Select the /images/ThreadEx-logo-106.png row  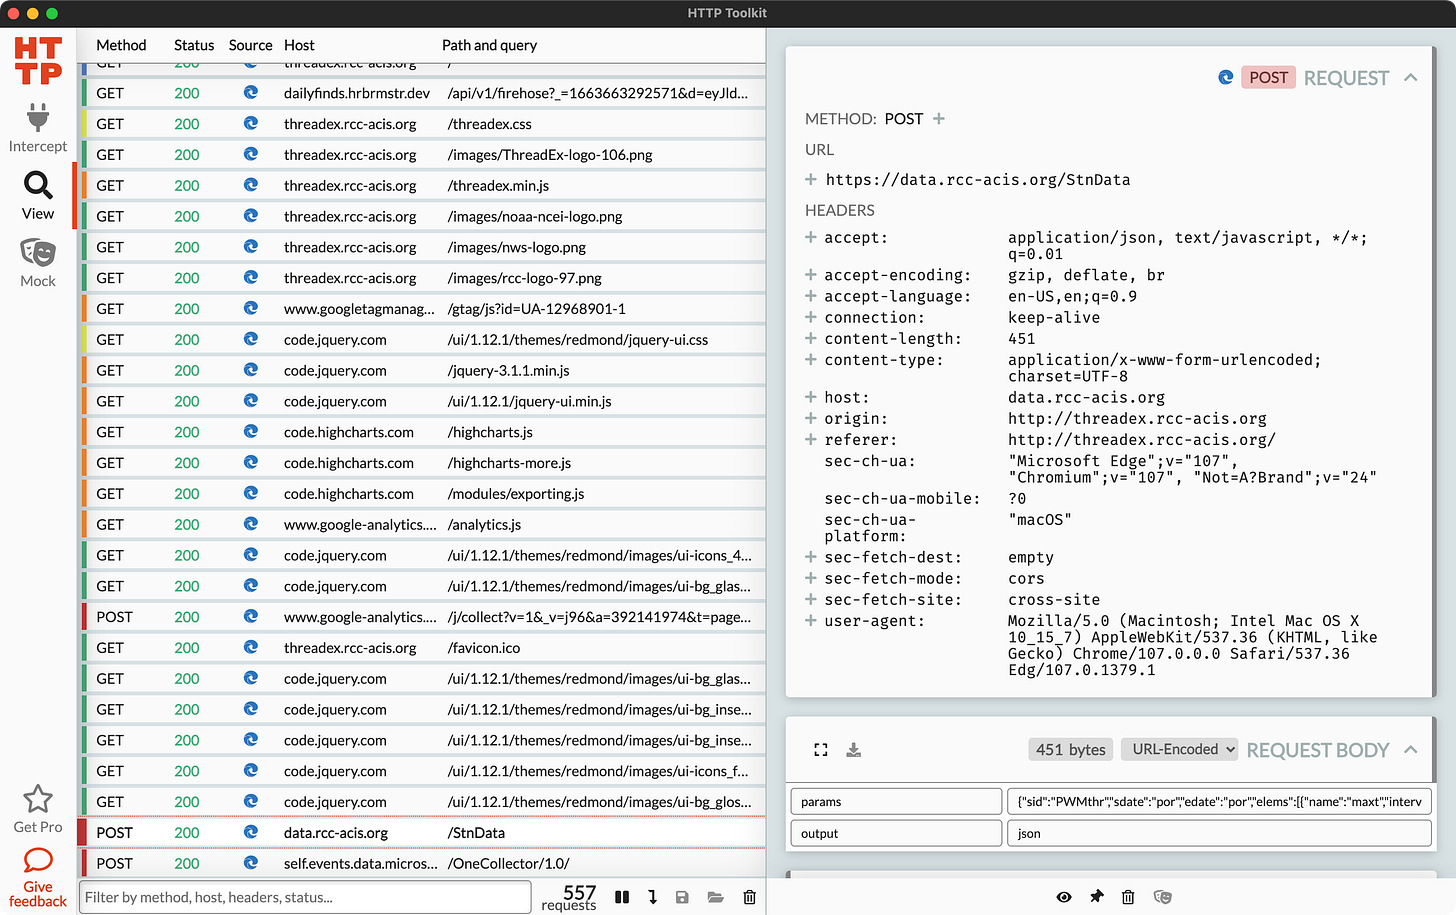coord(423,155)
